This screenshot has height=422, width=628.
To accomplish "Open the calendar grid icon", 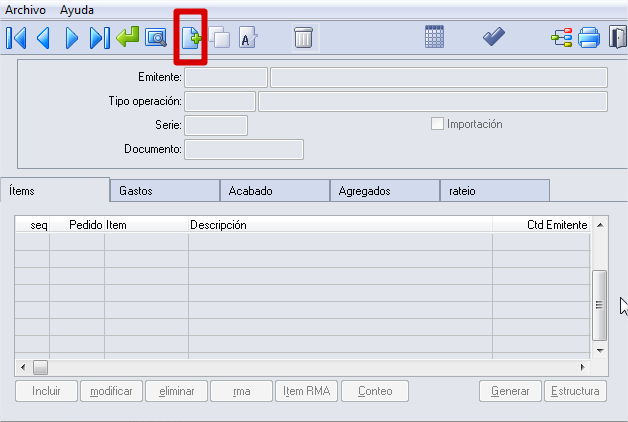I will 434,37.
